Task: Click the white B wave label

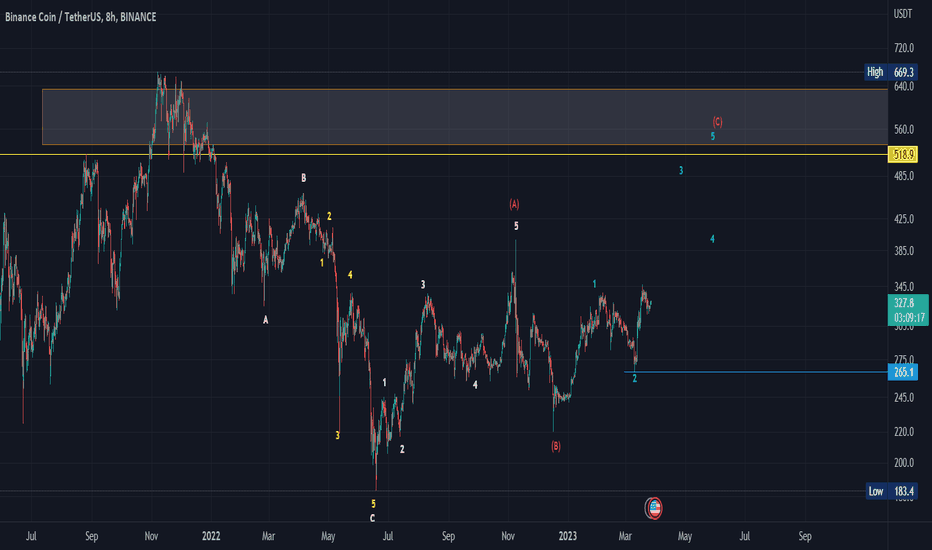Action: pyautogui.click(x=304, y=178)
